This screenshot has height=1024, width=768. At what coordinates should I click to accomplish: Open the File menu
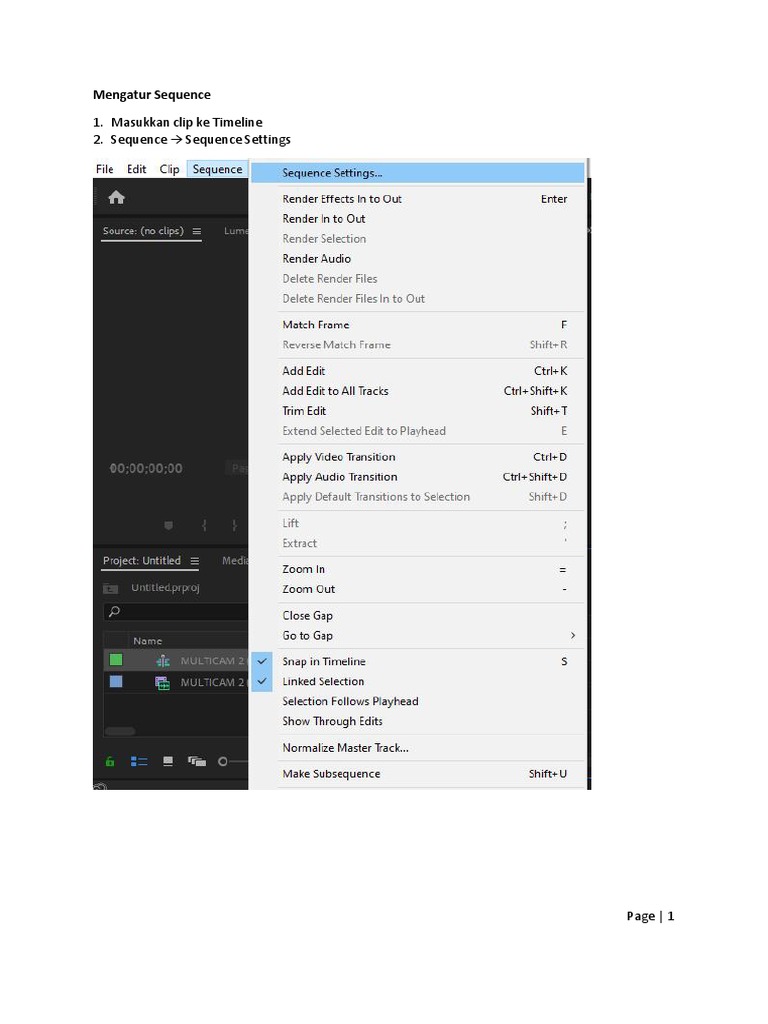[x=104, y=169]
